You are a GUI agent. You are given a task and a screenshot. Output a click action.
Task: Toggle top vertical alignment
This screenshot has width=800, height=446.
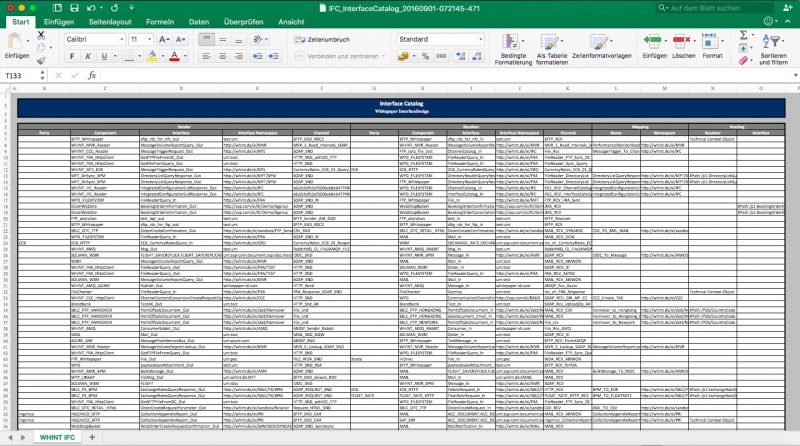pyautogui.click(x=206, y=39)
